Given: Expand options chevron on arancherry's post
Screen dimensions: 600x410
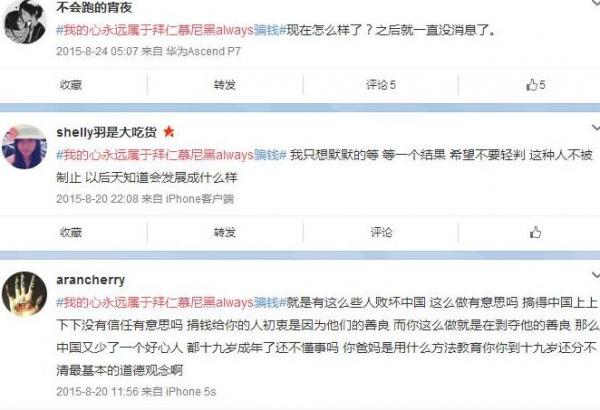Looking at the screenshot, I should 595,275.
